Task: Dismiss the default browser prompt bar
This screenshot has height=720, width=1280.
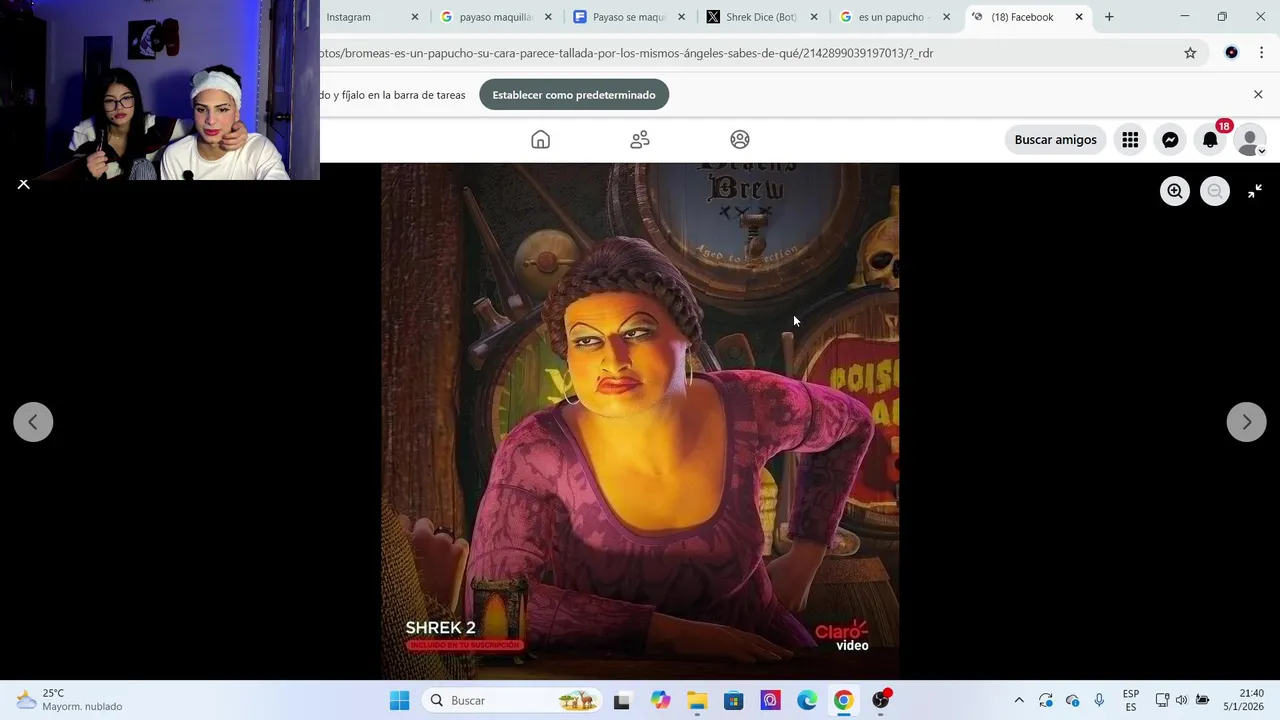Action: pos(1258,94)
